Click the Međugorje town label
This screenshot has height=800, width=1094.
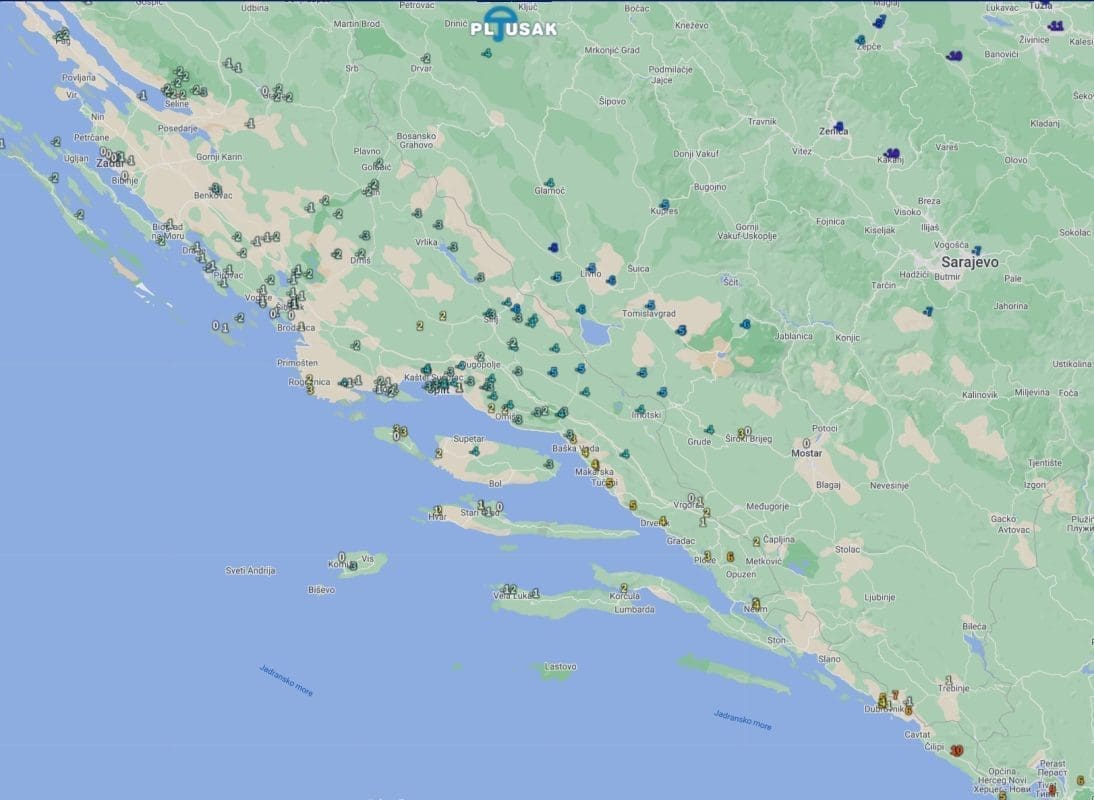click(x=739, y=506)
